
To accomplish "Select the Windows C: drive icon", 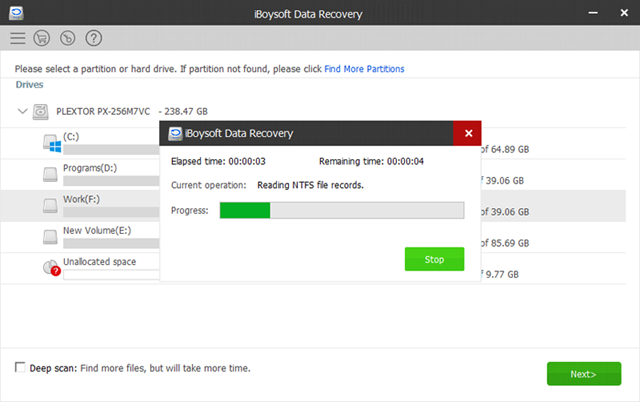I will pyautogui.click(x=52, y=143).
